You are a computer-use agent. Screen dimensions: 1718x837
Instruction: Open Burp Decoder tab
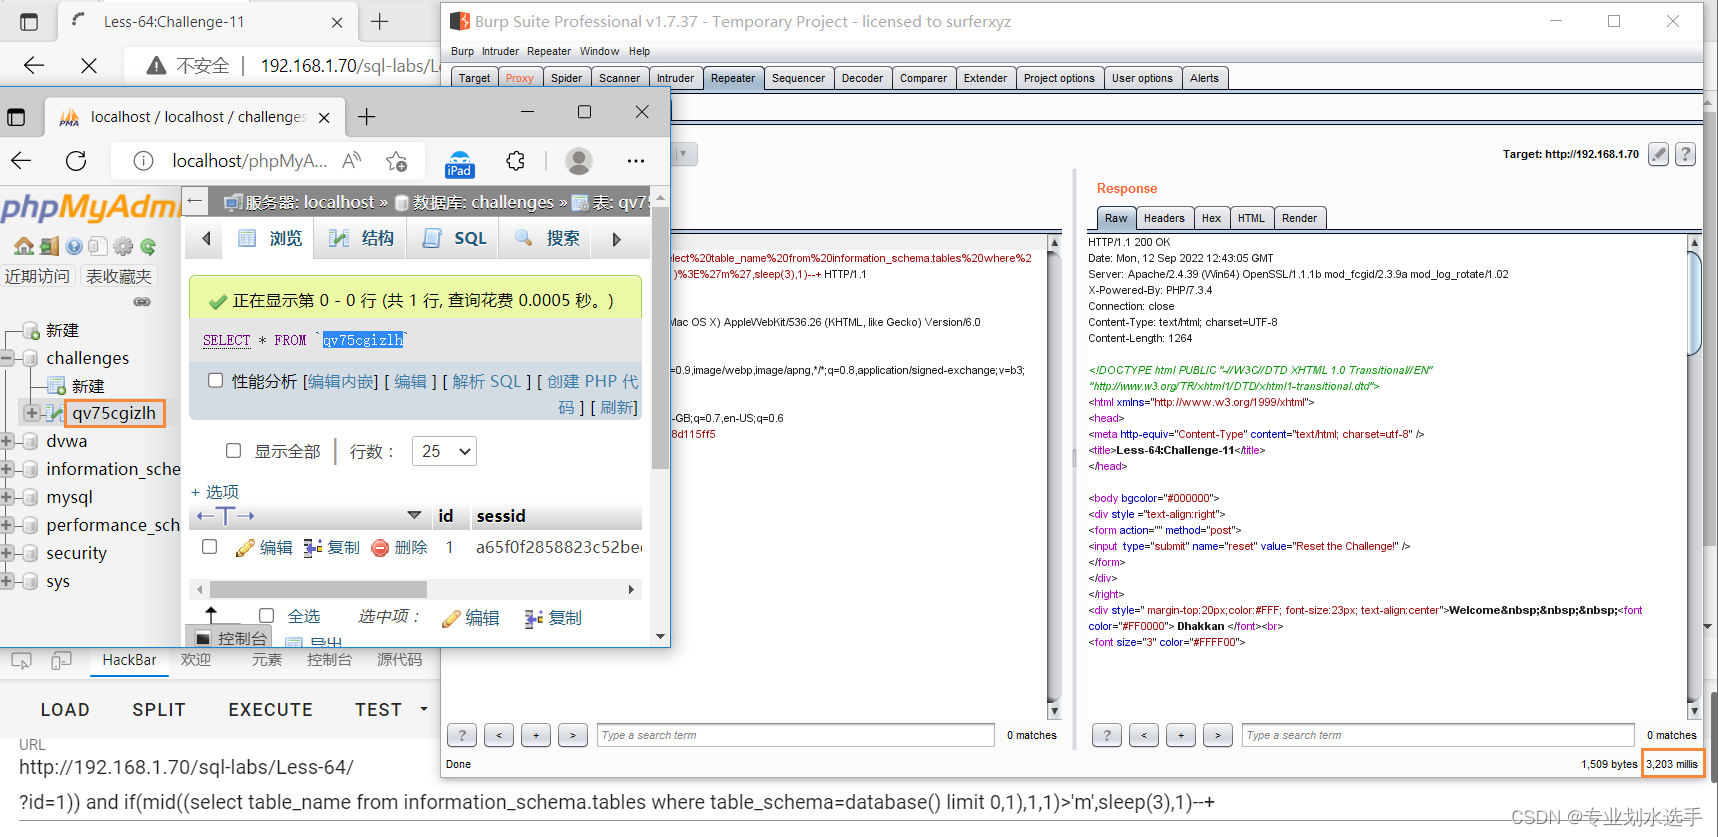[x=862, y=78]
